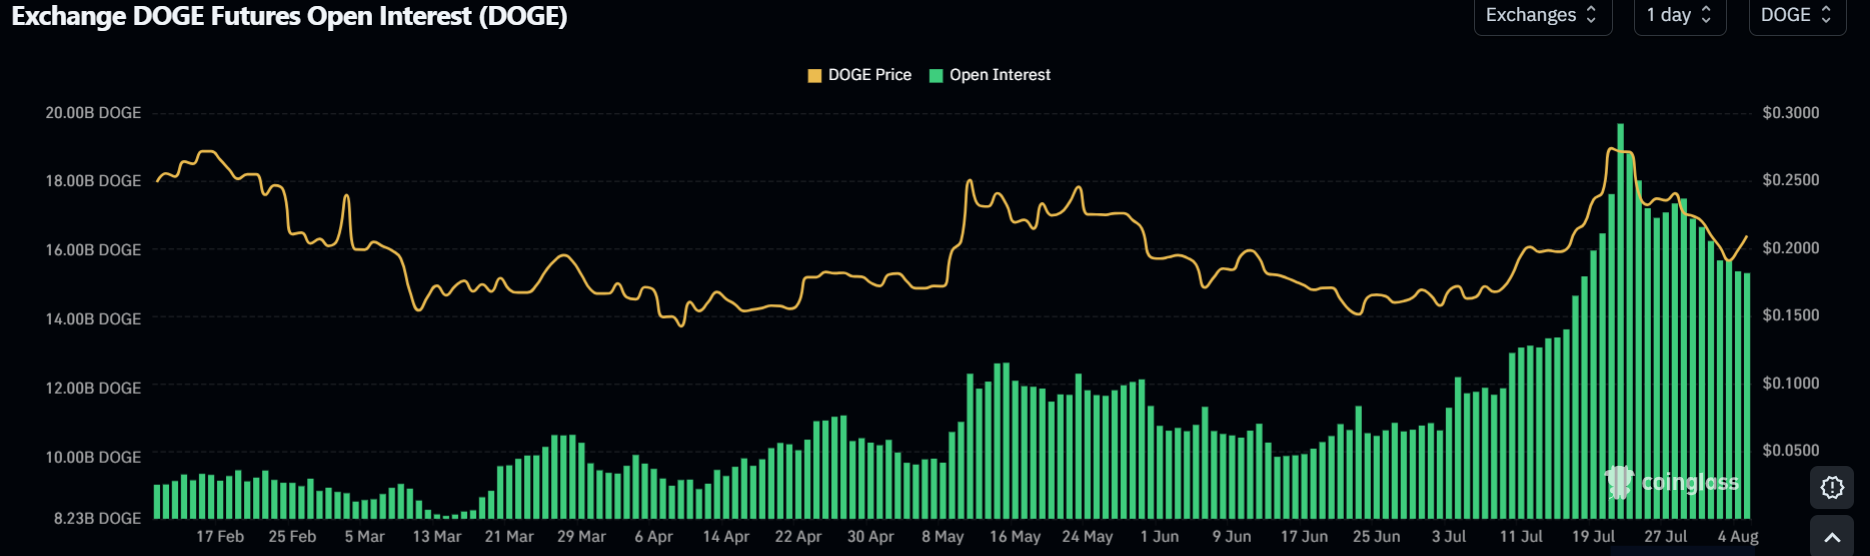Screen dimensions: 1870x556
Task: Click the $0.3000 price axis label
Action: [x=1791, y=113]
